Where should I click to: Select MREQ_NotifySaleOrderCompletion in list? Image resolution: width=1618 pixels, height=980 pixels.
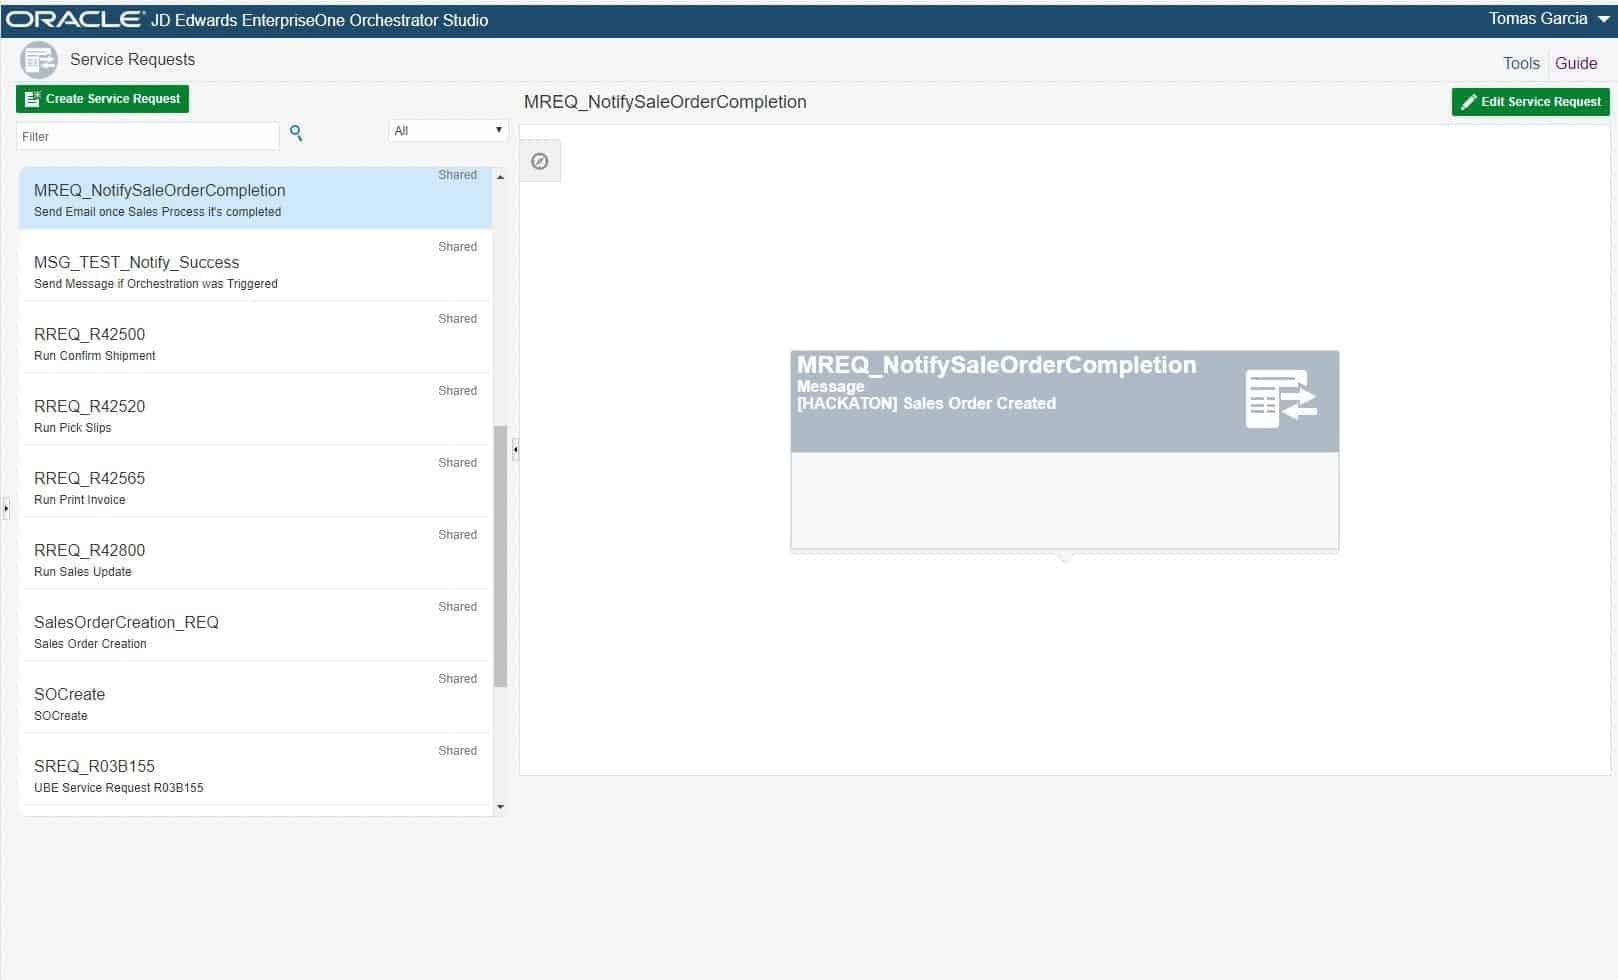coord(255,198)
